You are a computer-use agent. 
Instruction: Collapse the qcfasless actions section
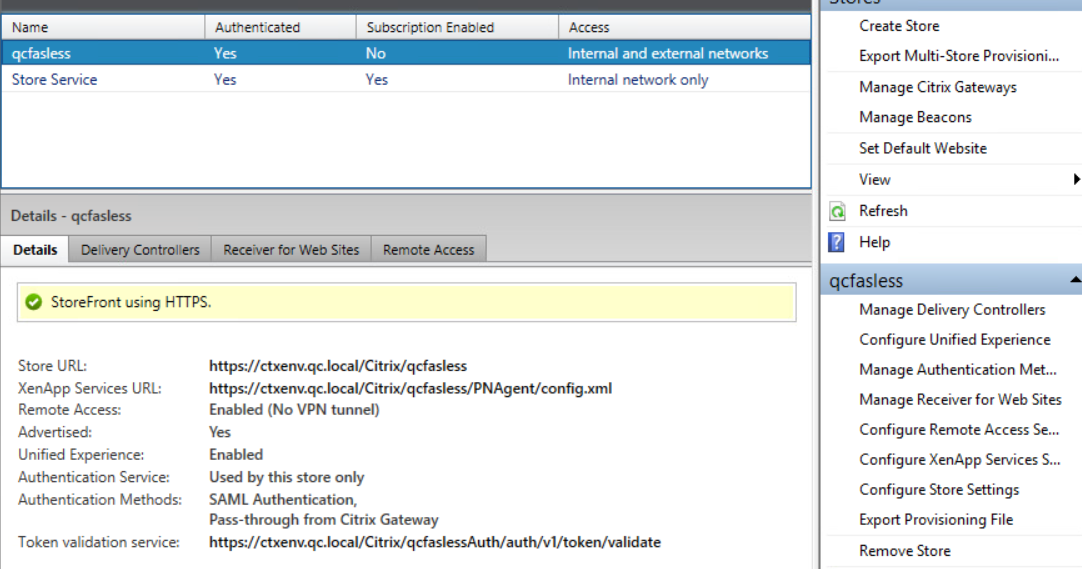[1075, 281]
